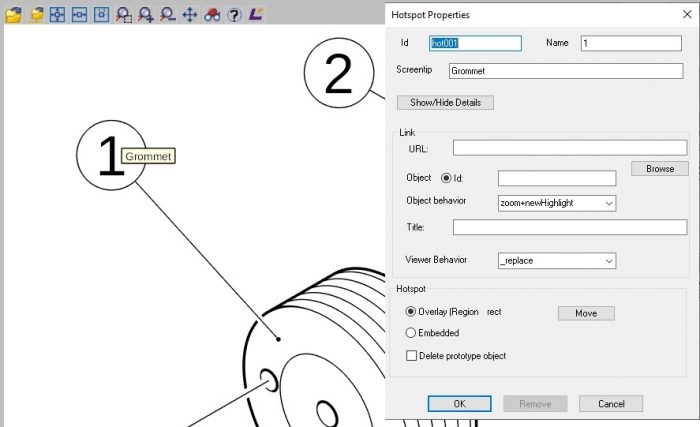Click the Move button in Hotspot section

coord(585,313)
